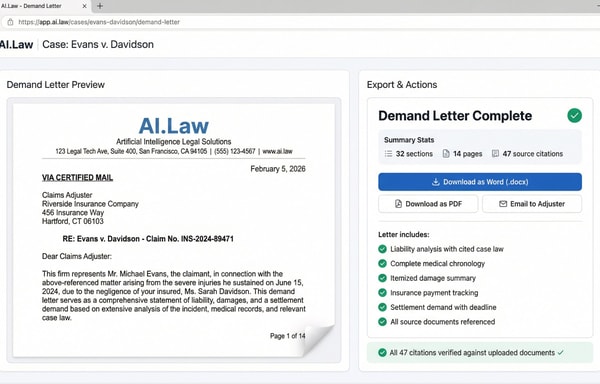The image size is (600, 384).
Task: Close the AI.Law Demand Letter tab
Action: [85, 6]
